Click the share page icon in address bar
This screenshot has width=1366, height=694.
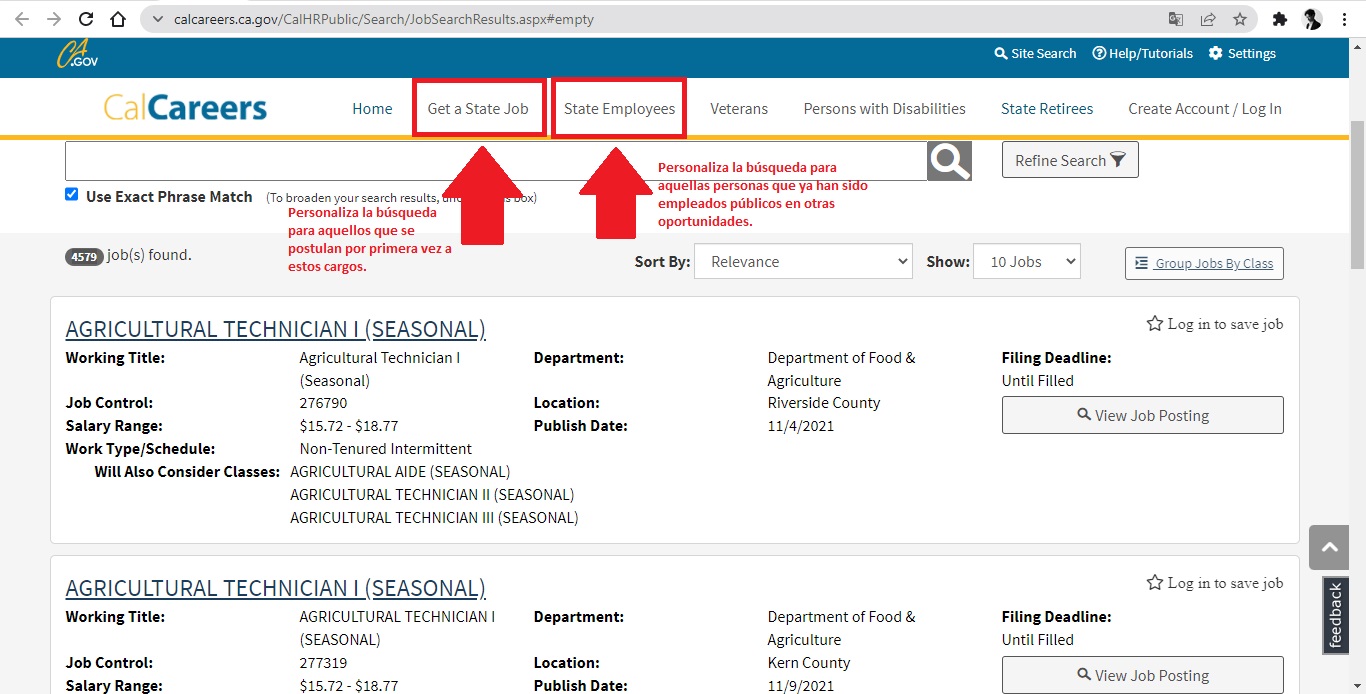tap(1208, 19)
